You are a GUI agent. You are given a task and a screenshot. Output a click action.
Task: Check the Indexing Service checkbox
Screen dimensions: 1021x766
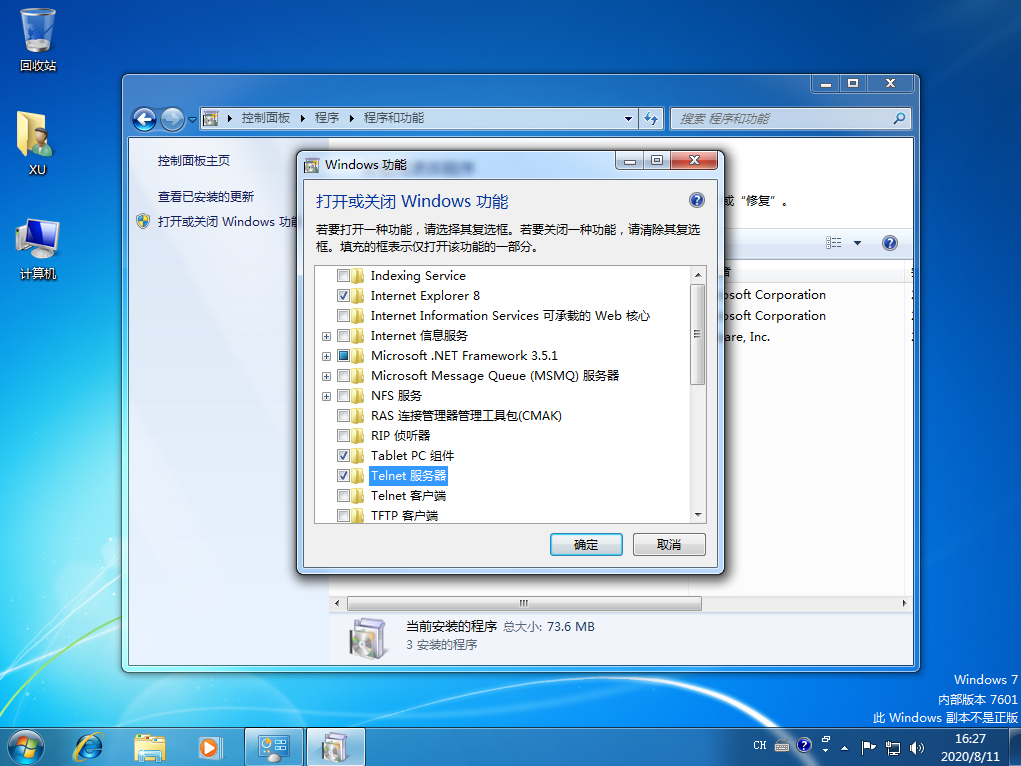point(344,276)
